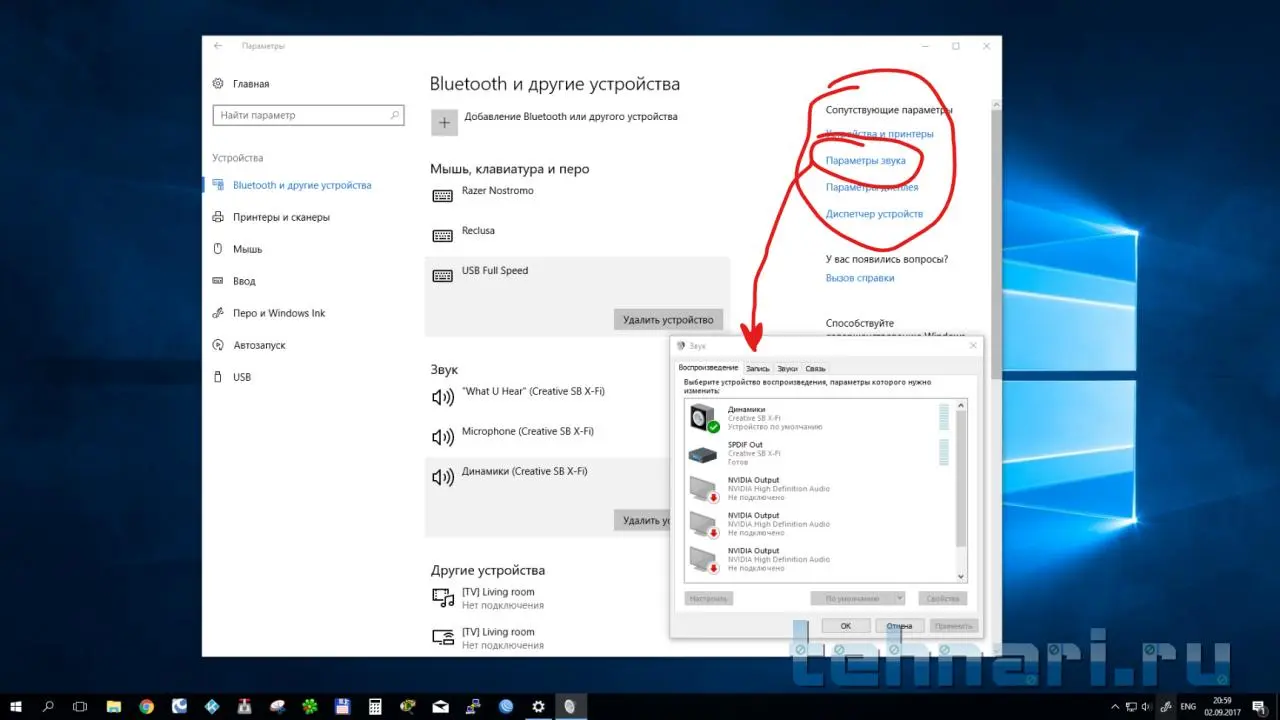Viewport: 1280px width, 720px height.
Task: Select the Razer Nostromo keyboard icon
Action: pyautogui.click(x=442, y=196)
